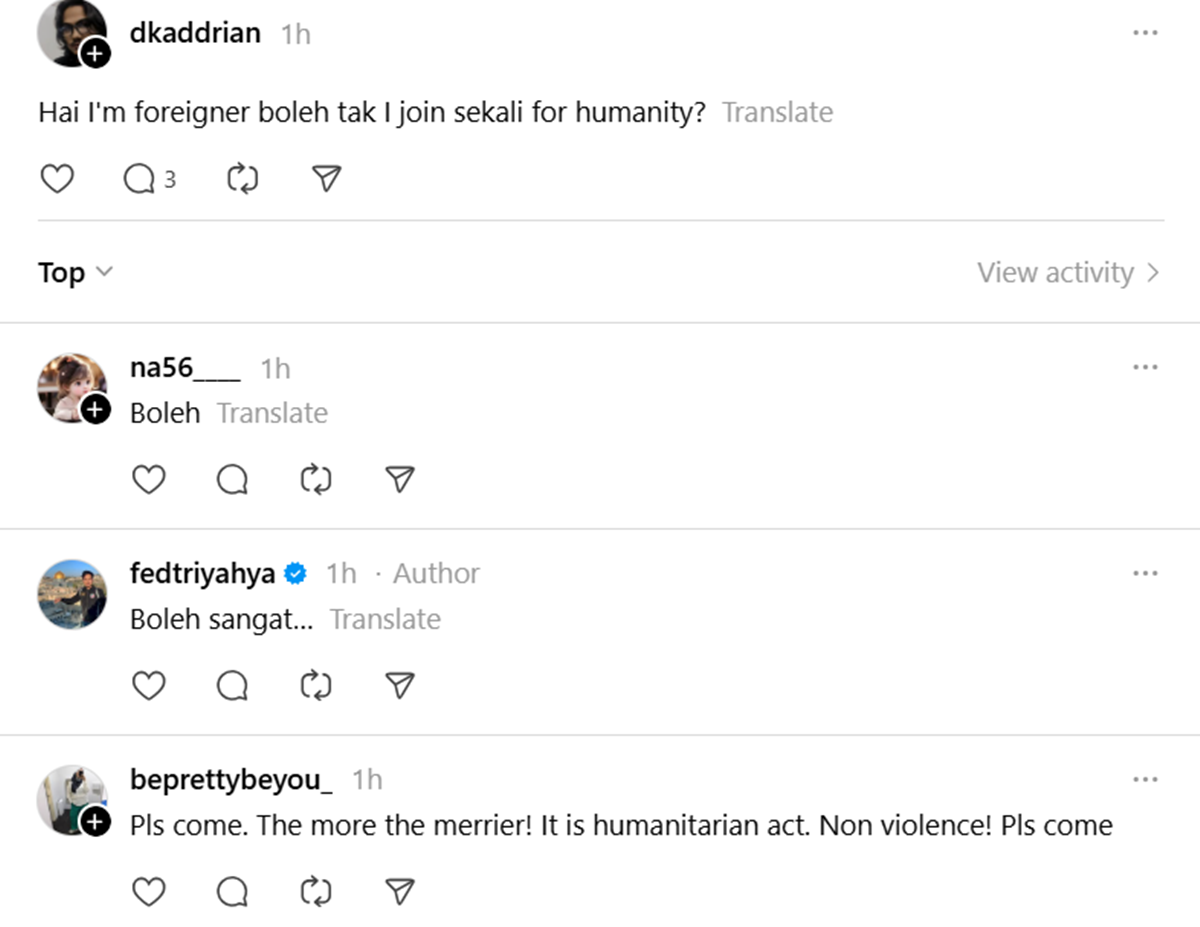
Task: Like dkaddrian's post with the heart icon
Action: tap(57, 179)
